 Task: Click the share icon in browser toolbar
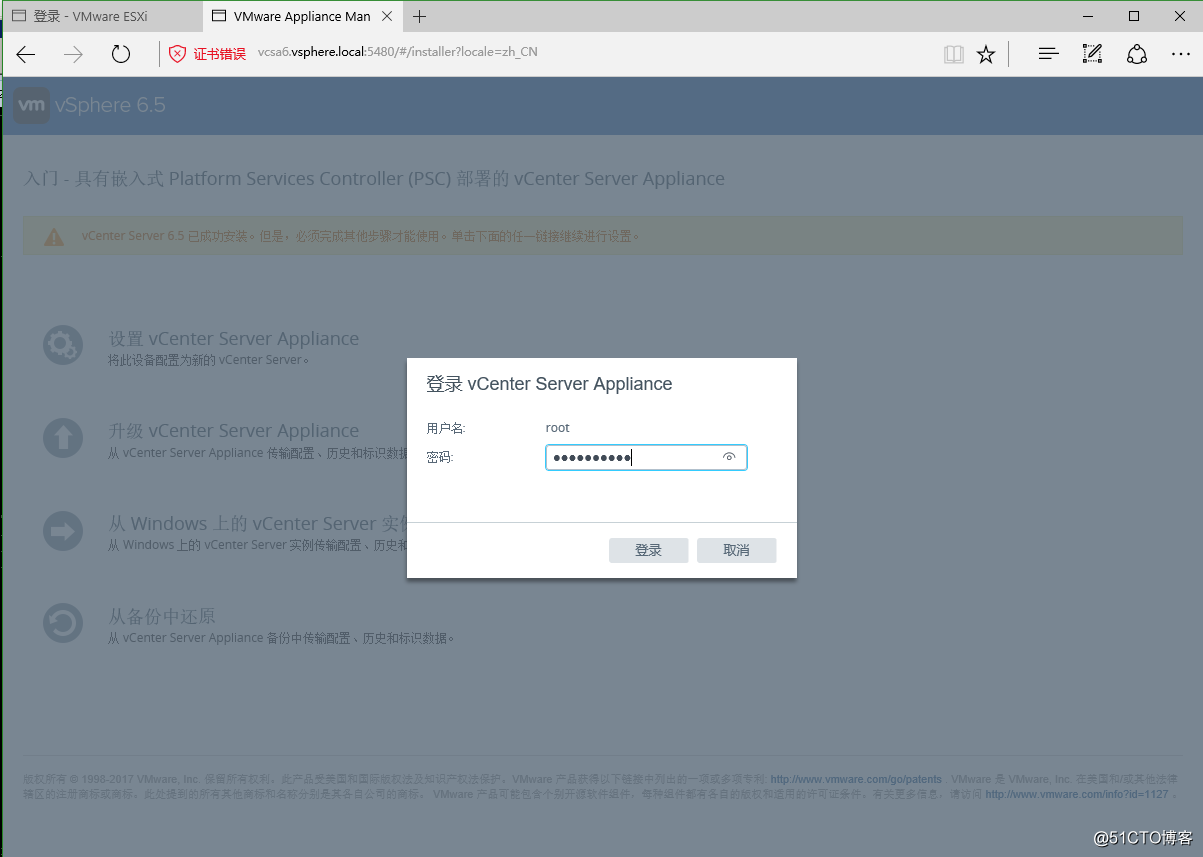pos(1137,54)
